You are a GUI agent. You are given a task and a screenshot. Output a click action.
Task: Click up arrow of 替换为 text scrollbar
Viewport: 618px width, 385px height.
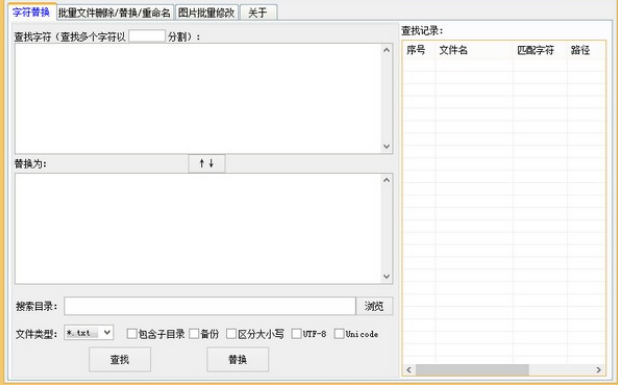pyautogui.click(x=386, y=180)
